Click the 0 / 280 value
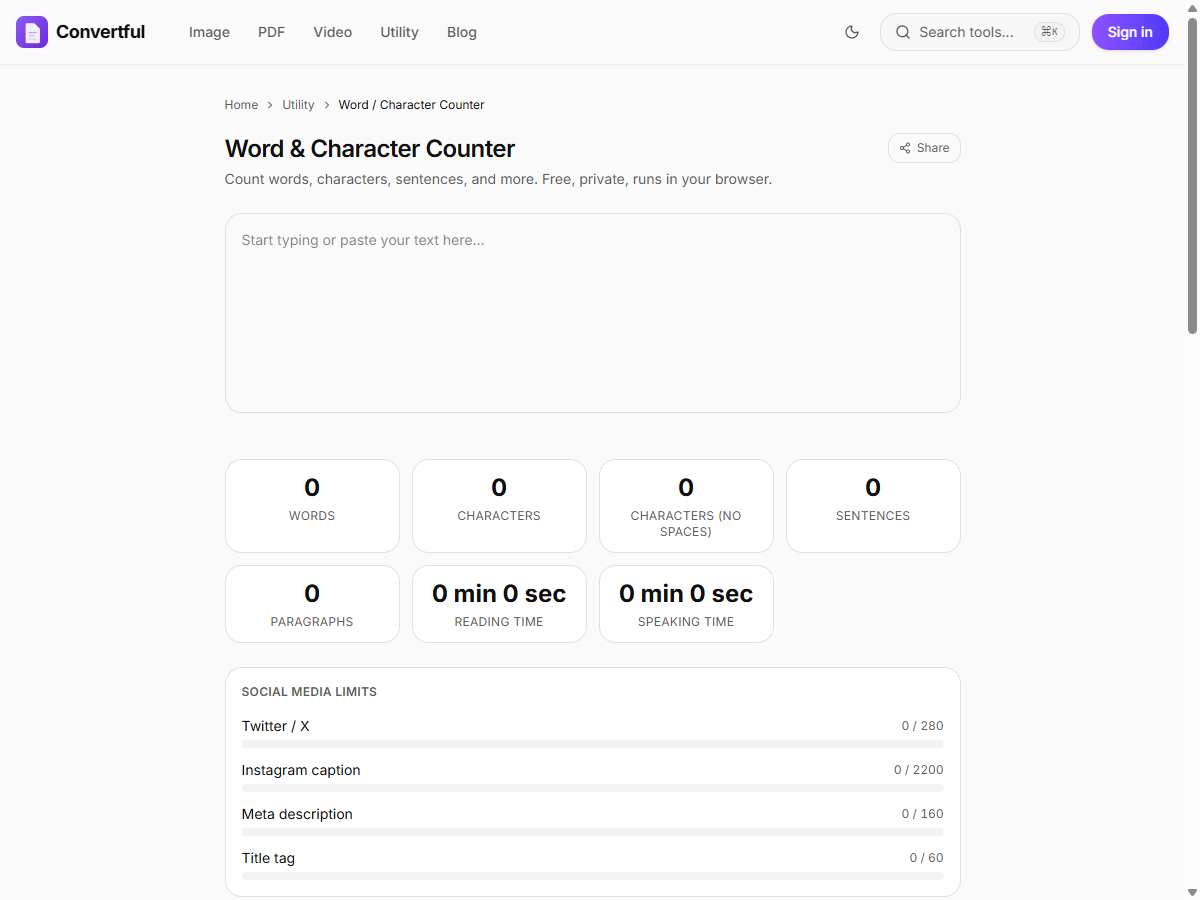Image resolution: width=1200 pixels, height=900 pixels. (x=922, y=726)
